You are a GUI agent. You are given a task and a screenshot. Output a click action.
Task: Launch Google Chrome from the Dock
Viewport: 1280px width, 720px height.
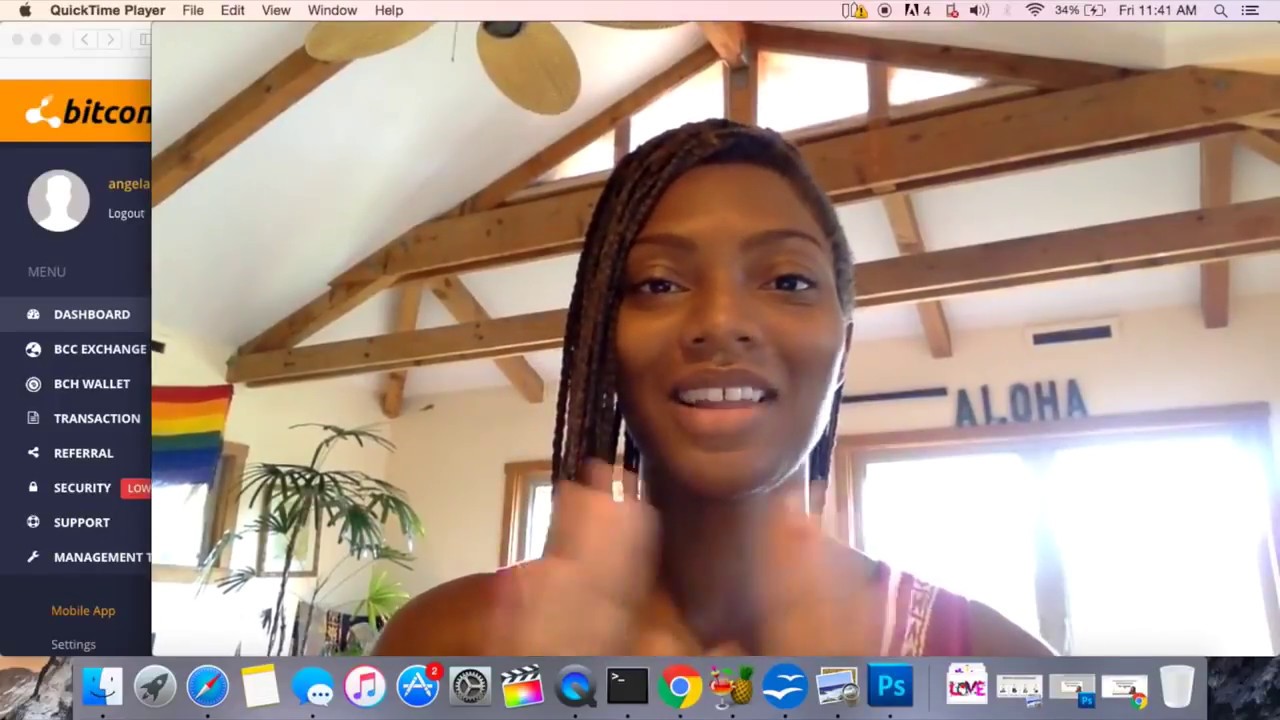pyautogui.click(x=680, y=687)
